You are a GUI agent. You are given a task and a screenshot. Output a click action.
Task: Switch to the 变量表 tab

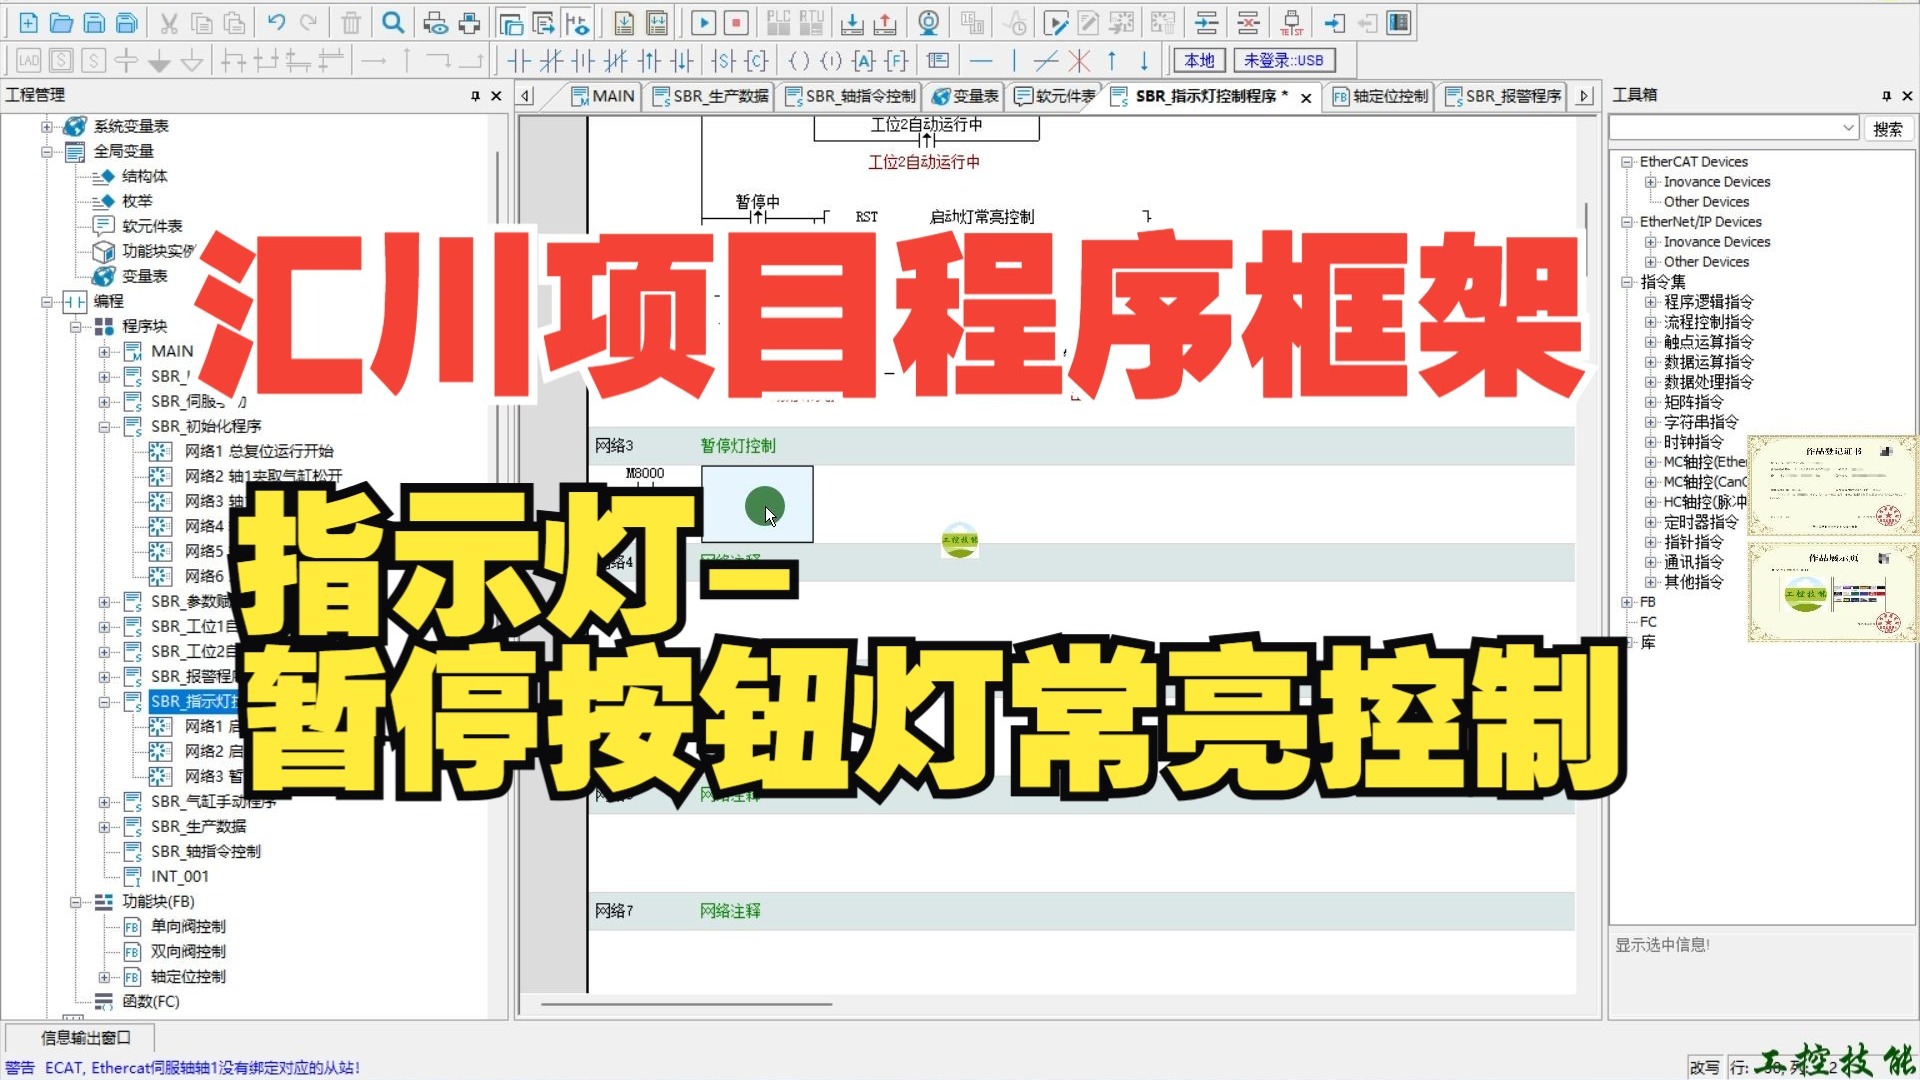[x=965, y=96]
